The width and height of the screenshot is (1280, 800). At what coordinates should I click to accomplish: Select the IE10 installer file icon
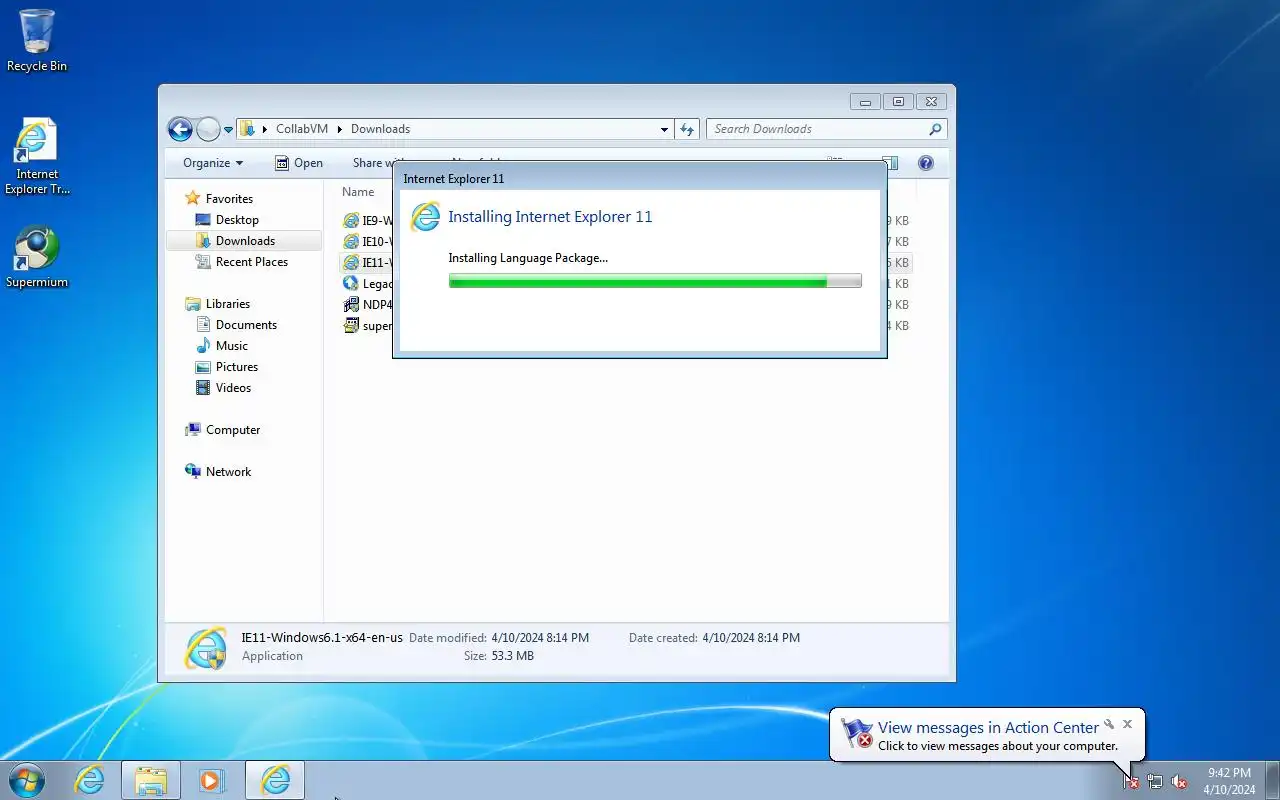[x=351, y=241]
